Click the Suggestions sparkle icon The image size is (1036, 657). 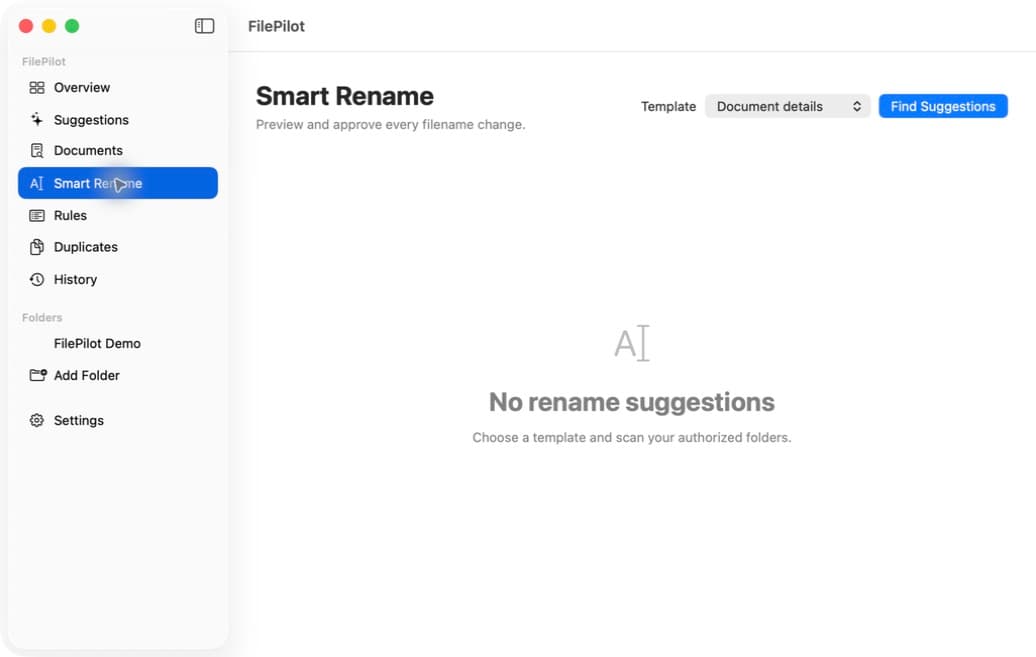(37, 120)
